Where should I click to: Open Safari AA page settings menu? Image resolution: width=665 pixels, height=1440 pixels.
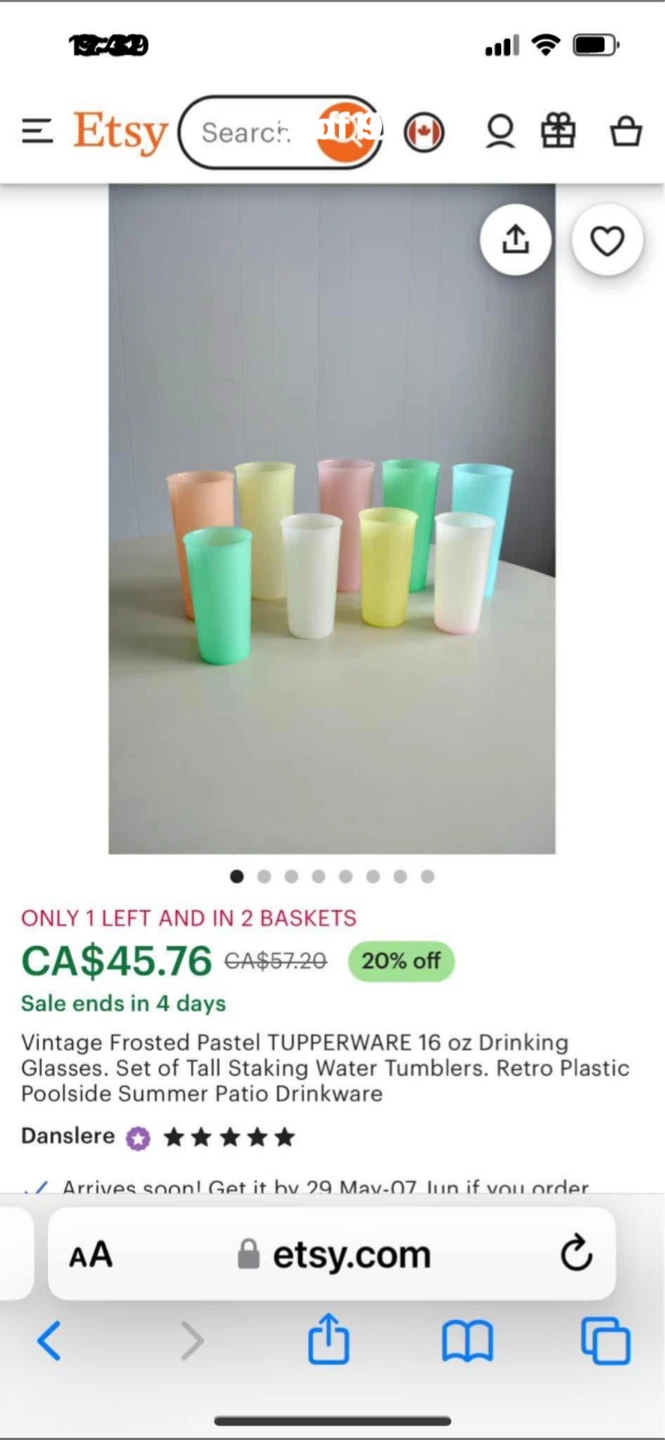pyautogui.click(x=91, y=1255)
